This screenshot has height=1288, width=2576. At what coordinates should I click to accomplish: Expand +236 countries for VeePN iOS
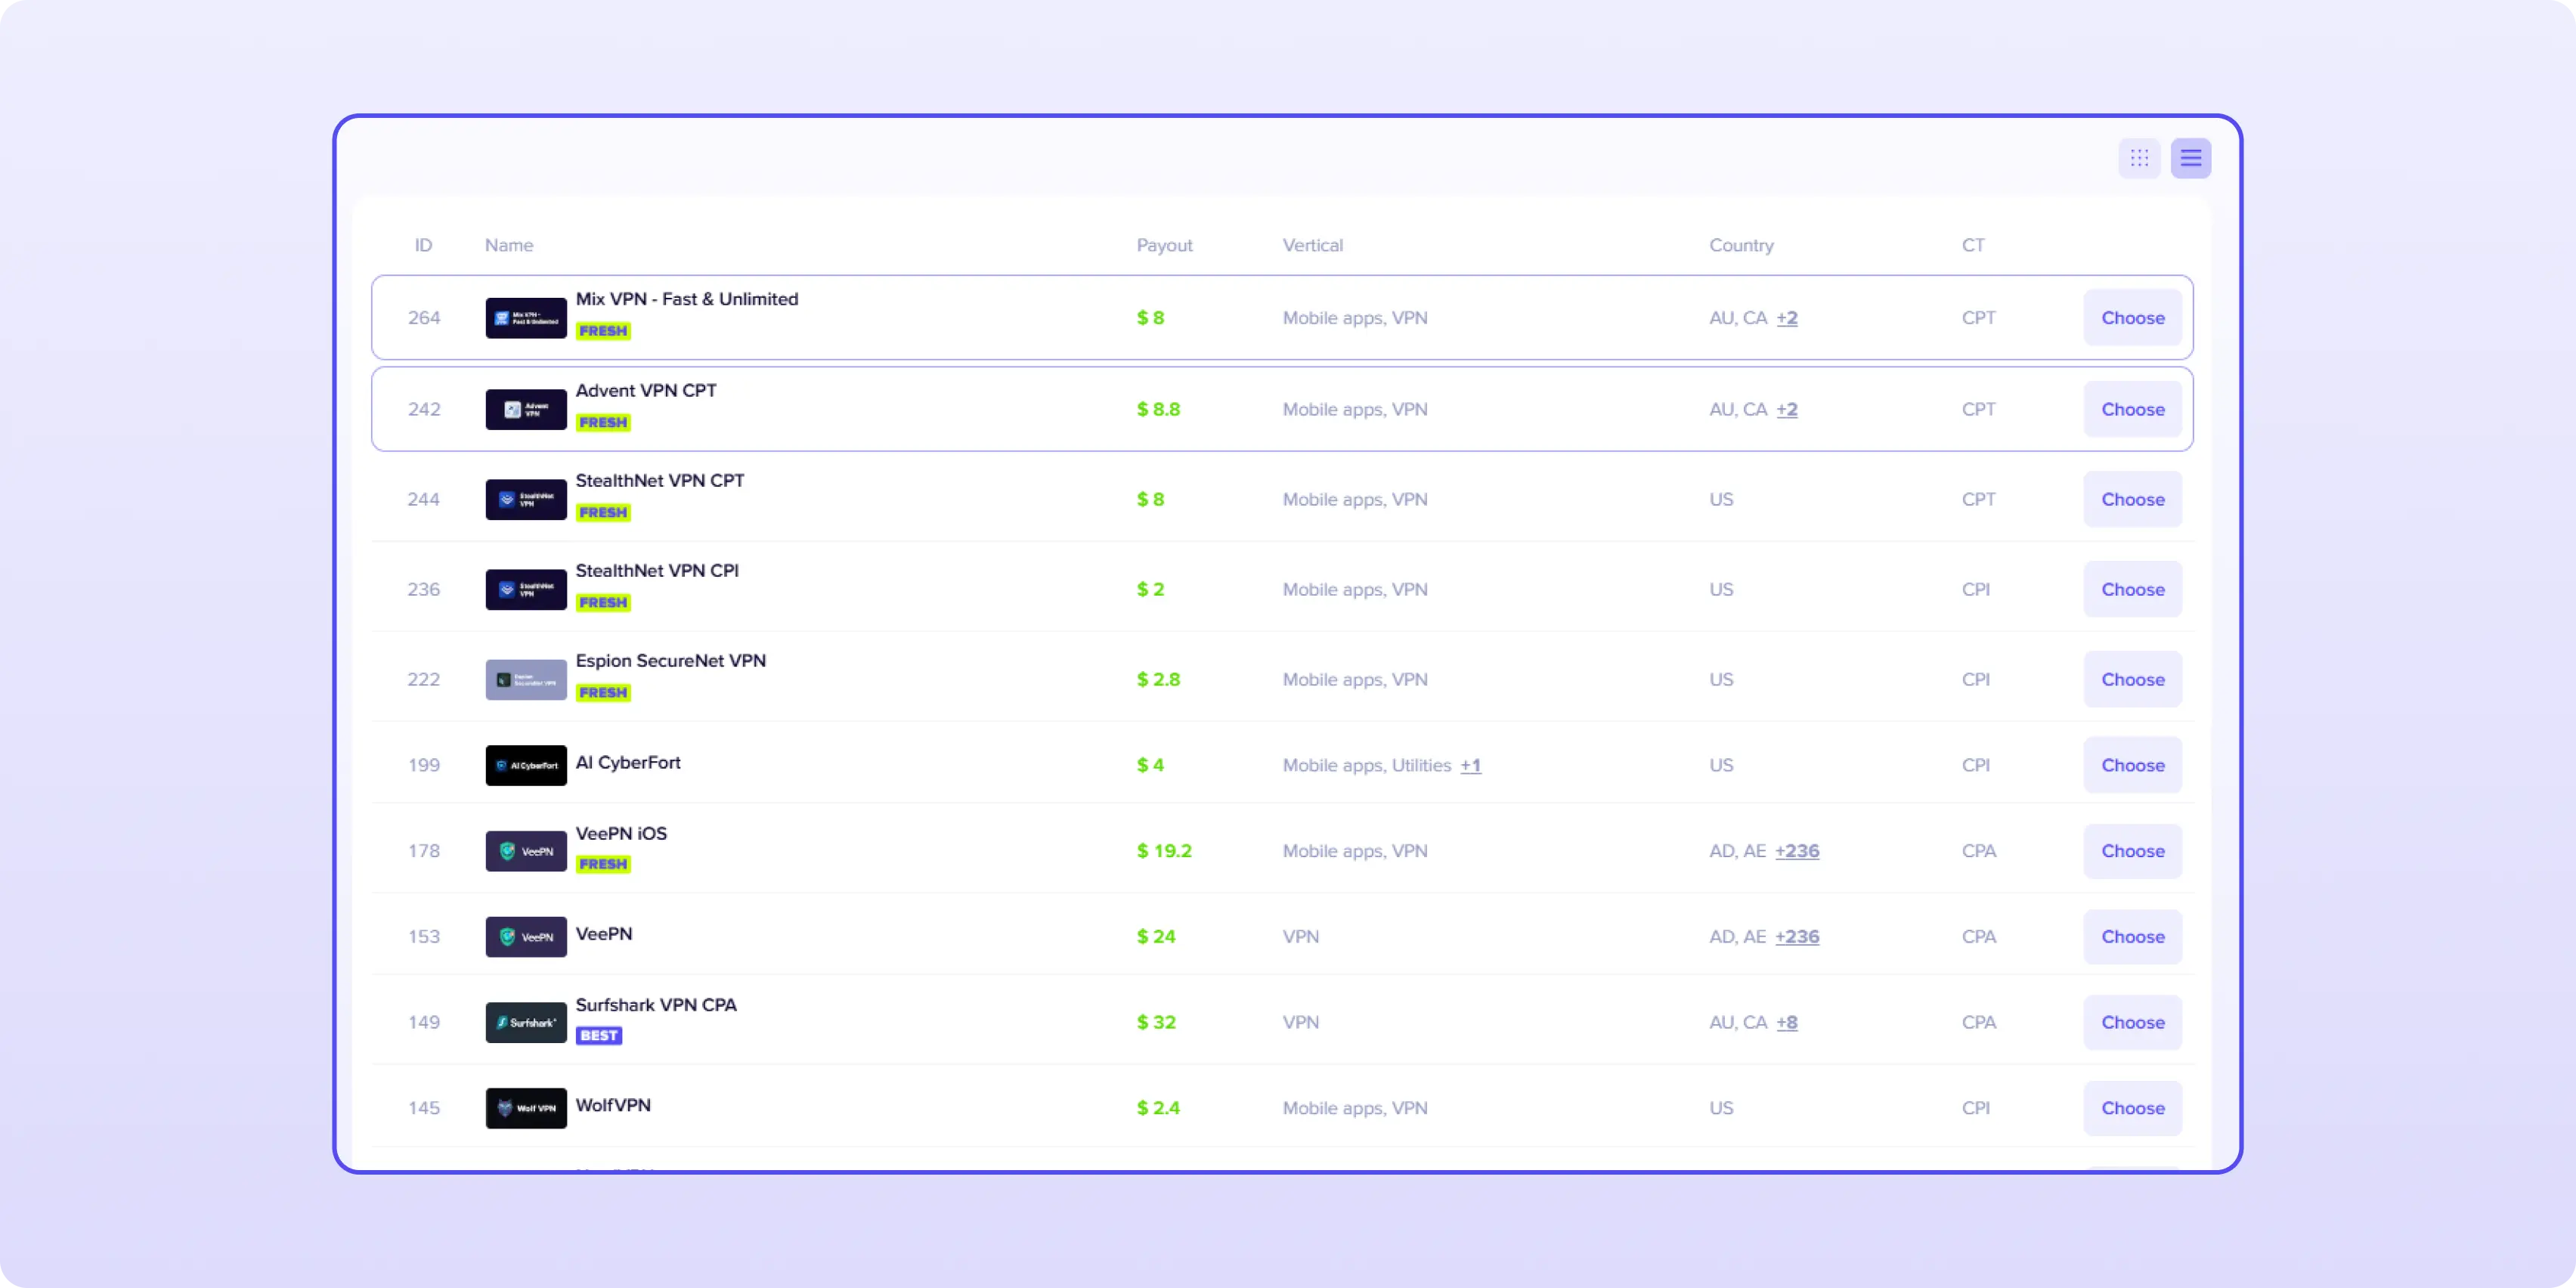(x=1797, y=851)
